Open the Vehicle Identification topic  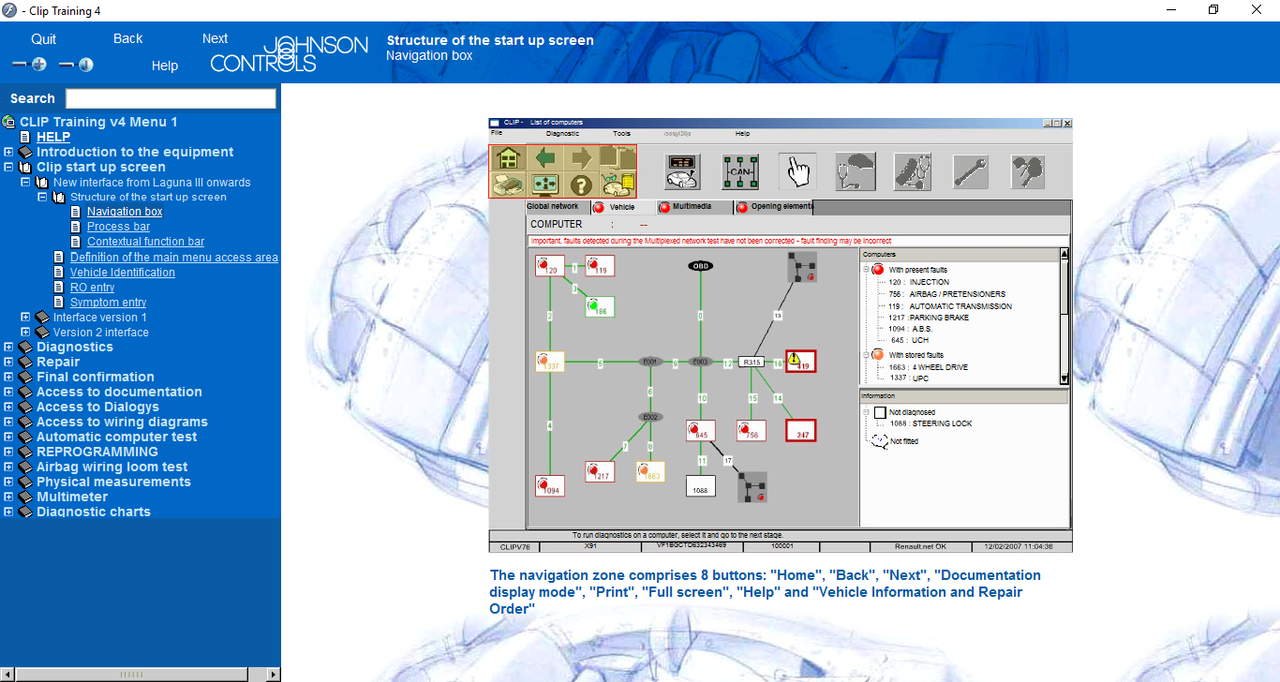[122, 272]
